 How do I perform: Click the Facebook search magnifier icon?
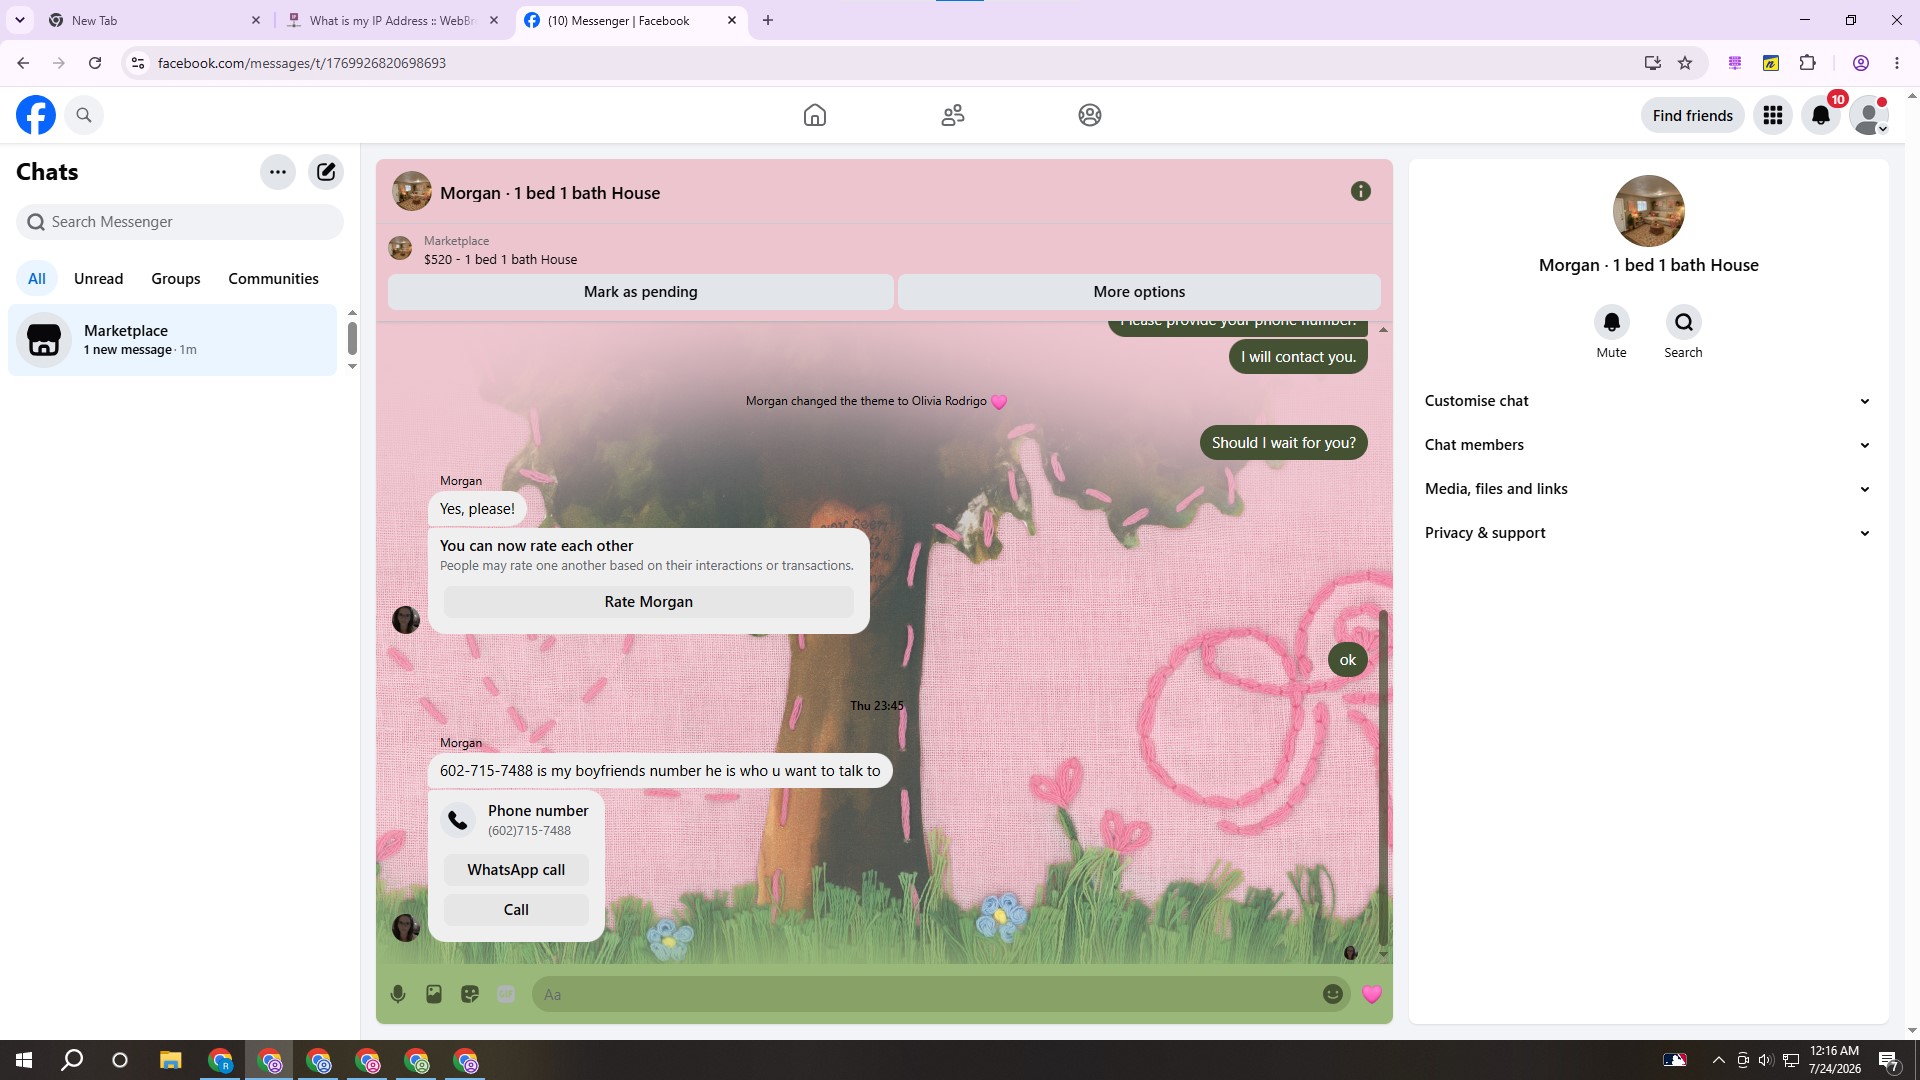[x=84, y=115]
